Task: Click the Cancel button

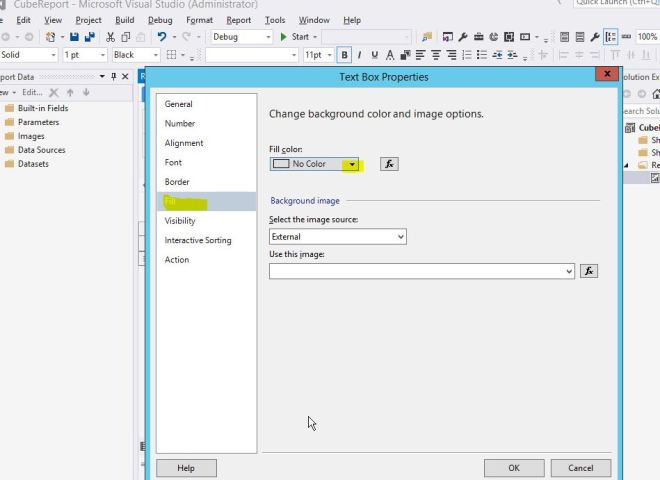Action: pos(580,468)
